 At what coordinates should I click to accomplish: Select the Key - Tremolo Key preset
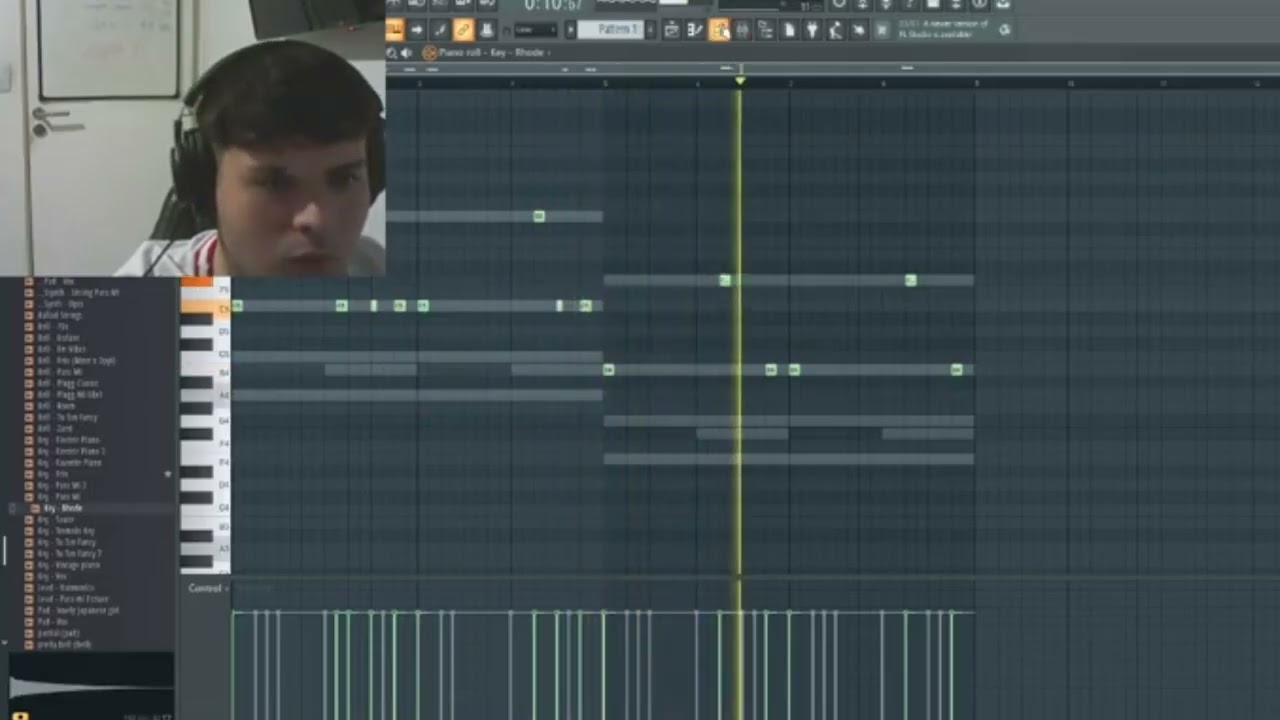pyautogui.click(x=66, y=531)
